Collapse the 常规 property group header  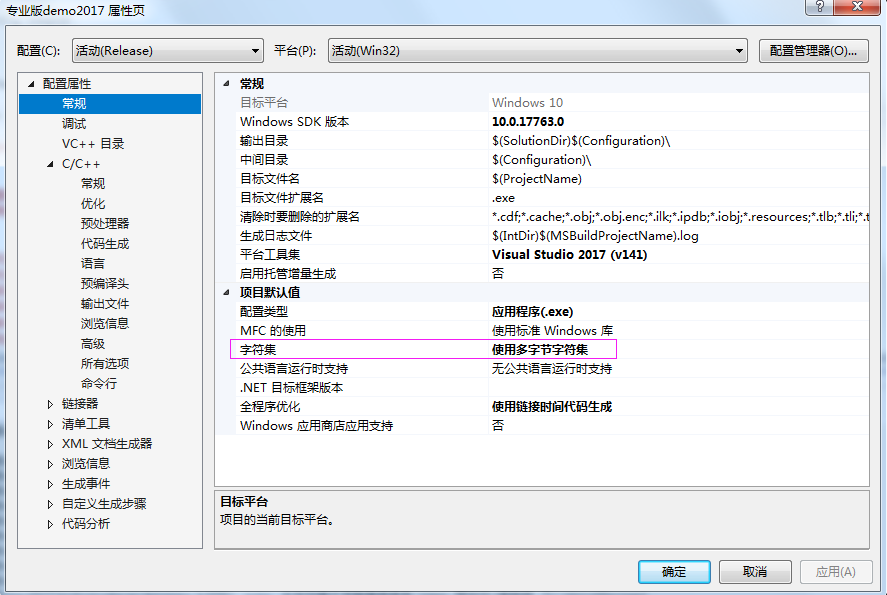click(x=229, y=83)
